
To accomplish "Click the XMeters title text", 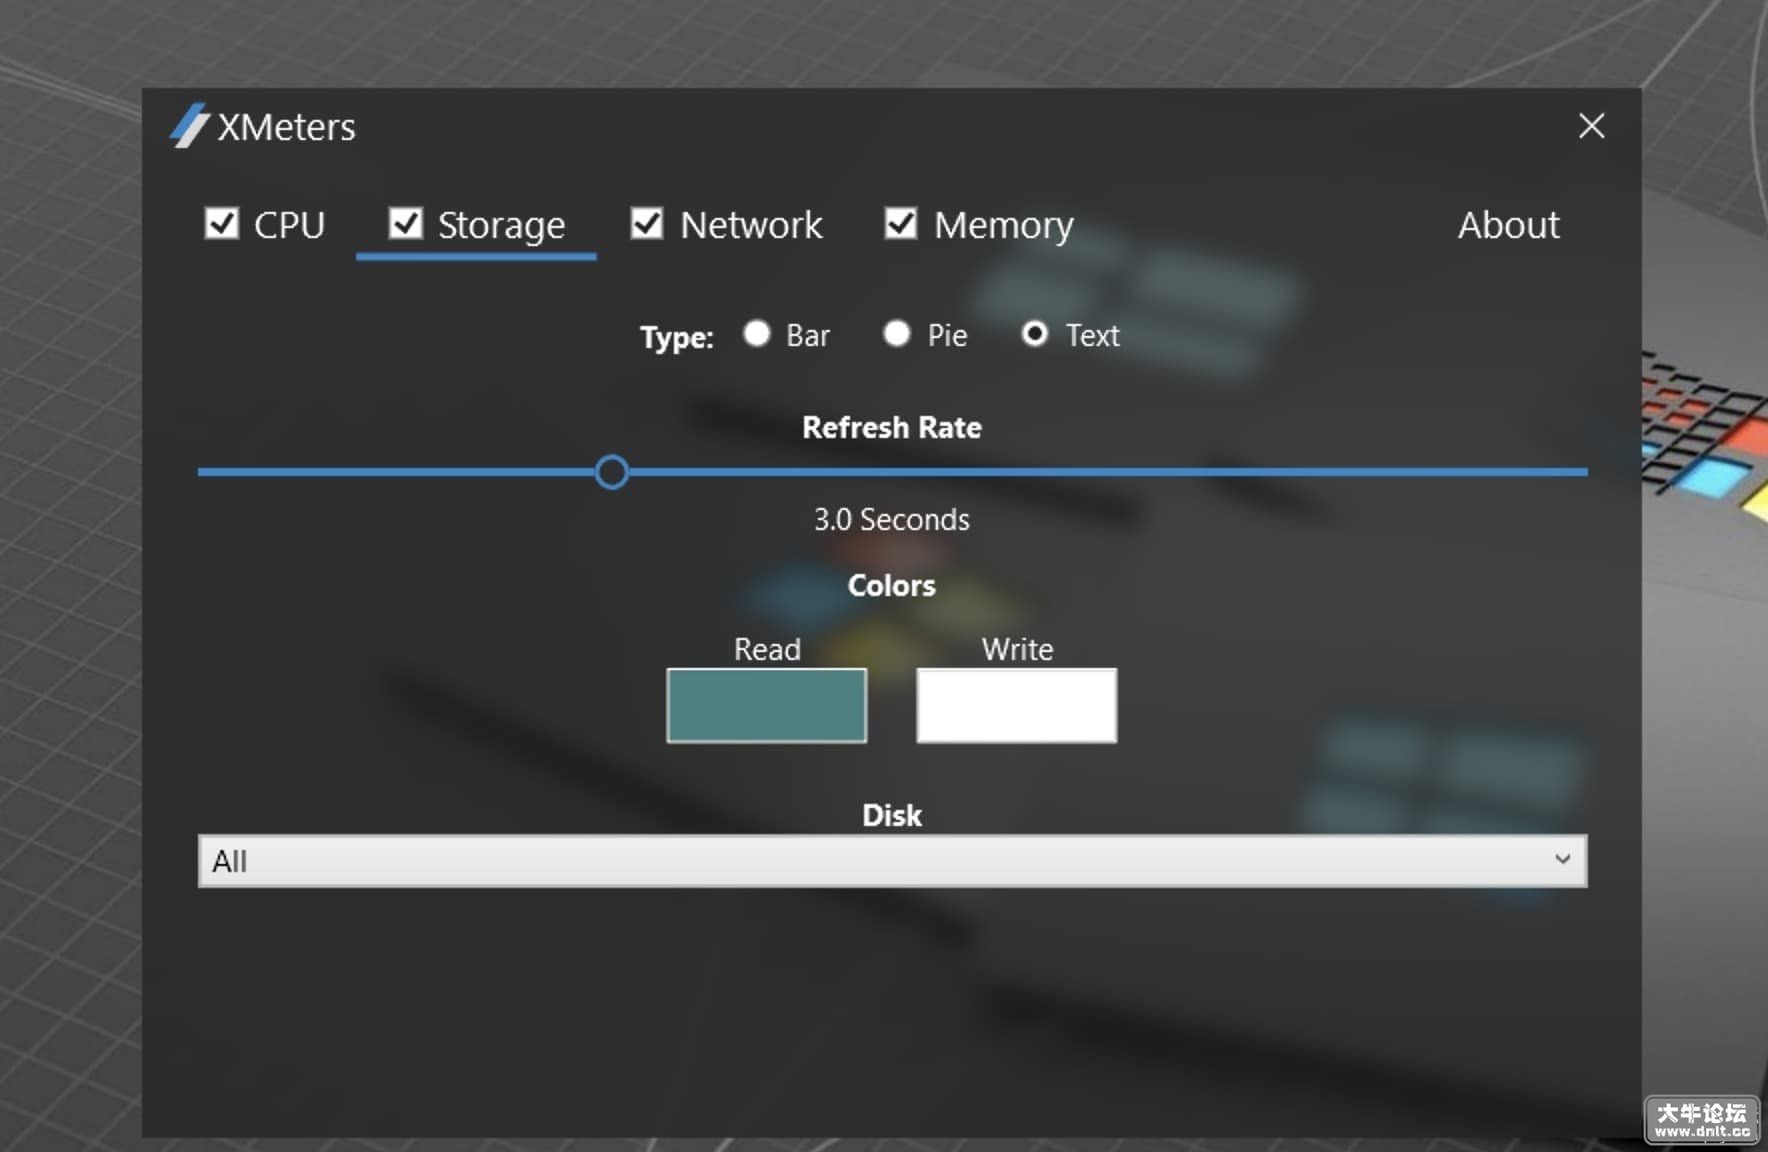I will click(286, 127).
